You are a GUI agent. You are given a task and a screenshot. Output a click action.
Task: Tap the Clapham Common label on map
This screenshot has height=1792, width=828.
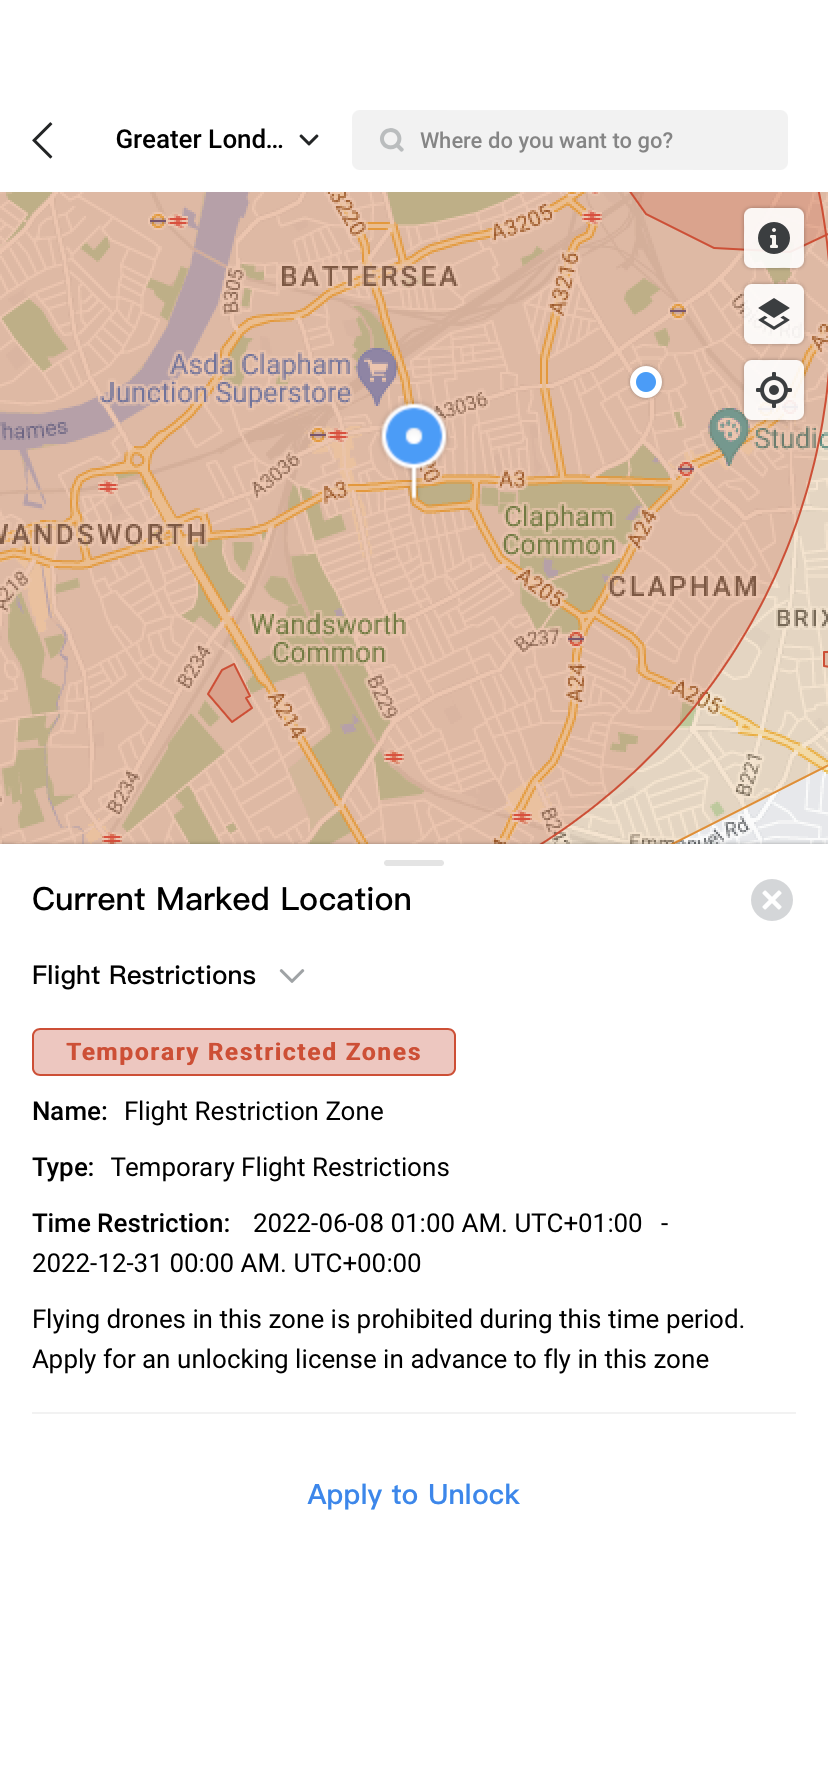coord(559,531)
